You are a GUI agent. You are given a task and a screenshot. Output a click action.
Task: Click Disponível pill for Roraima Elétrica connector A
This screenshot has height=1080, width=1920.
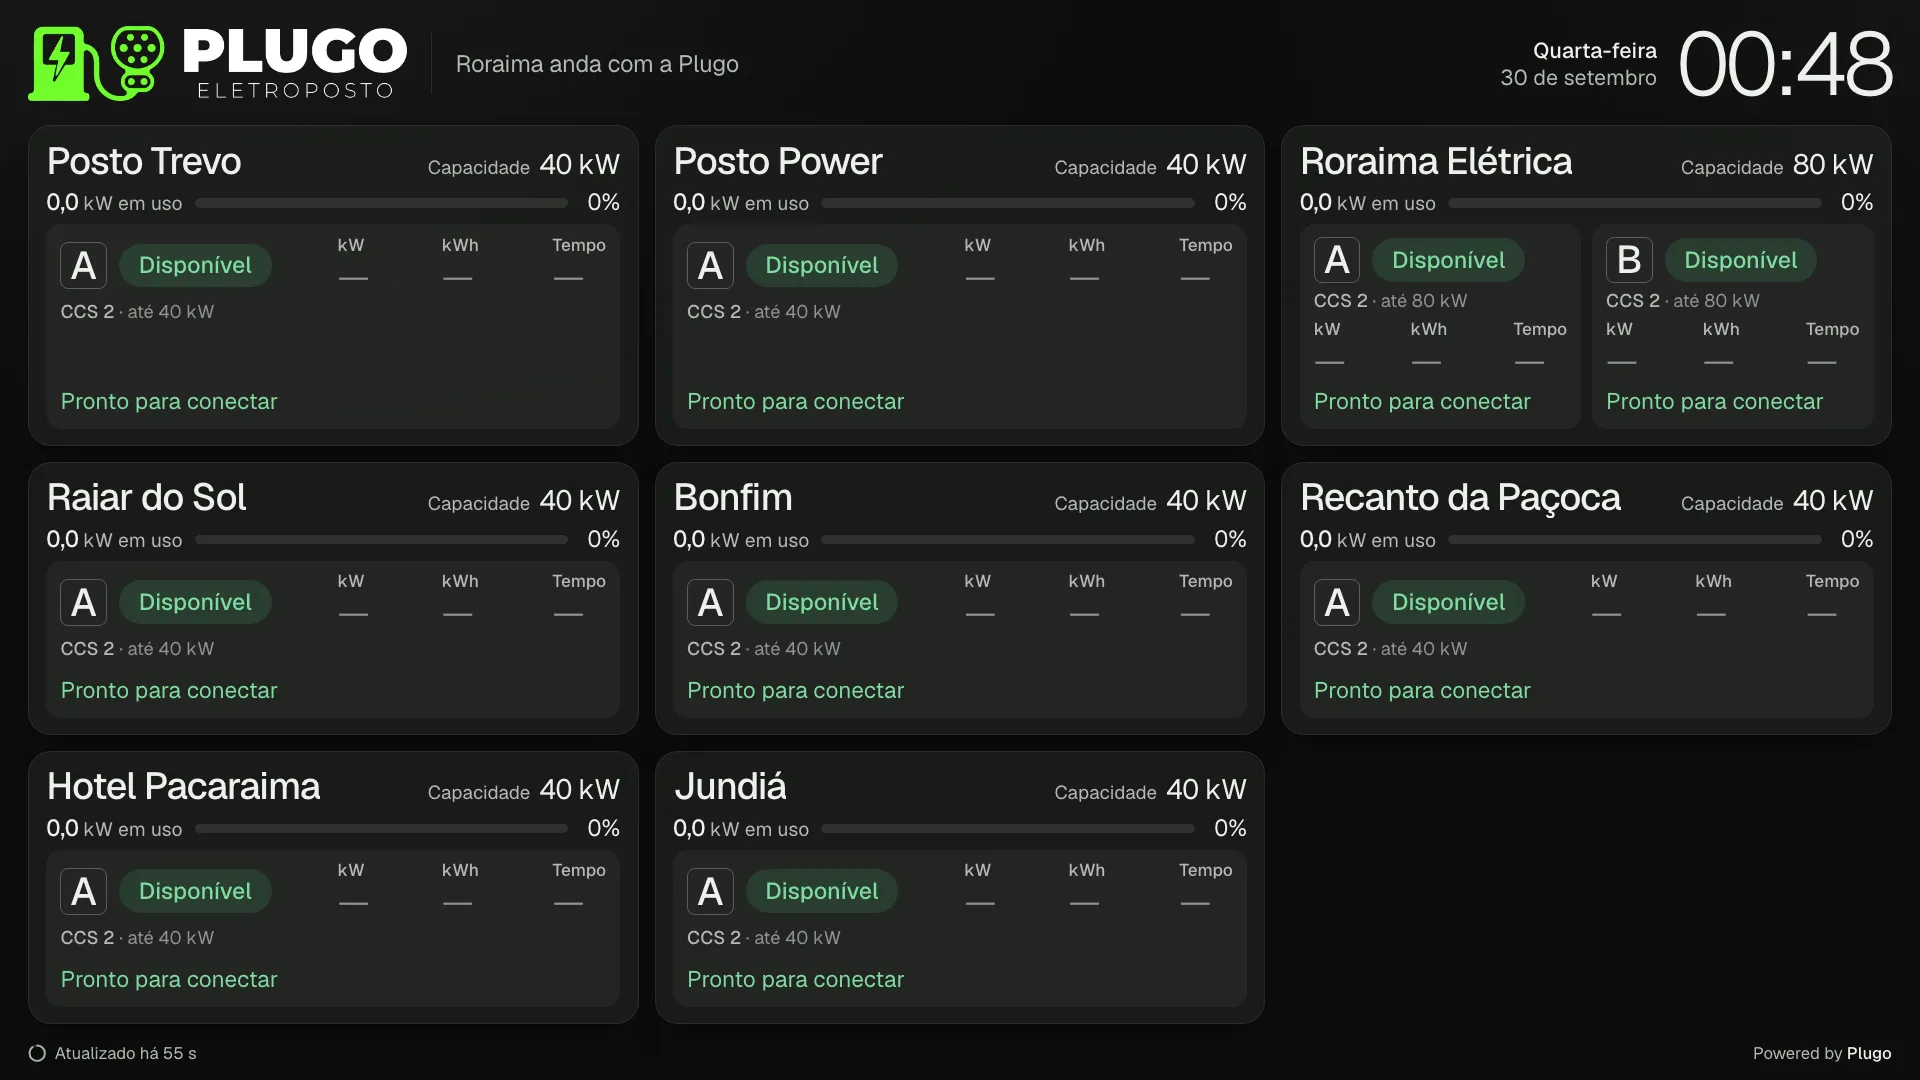point(1448,260)
